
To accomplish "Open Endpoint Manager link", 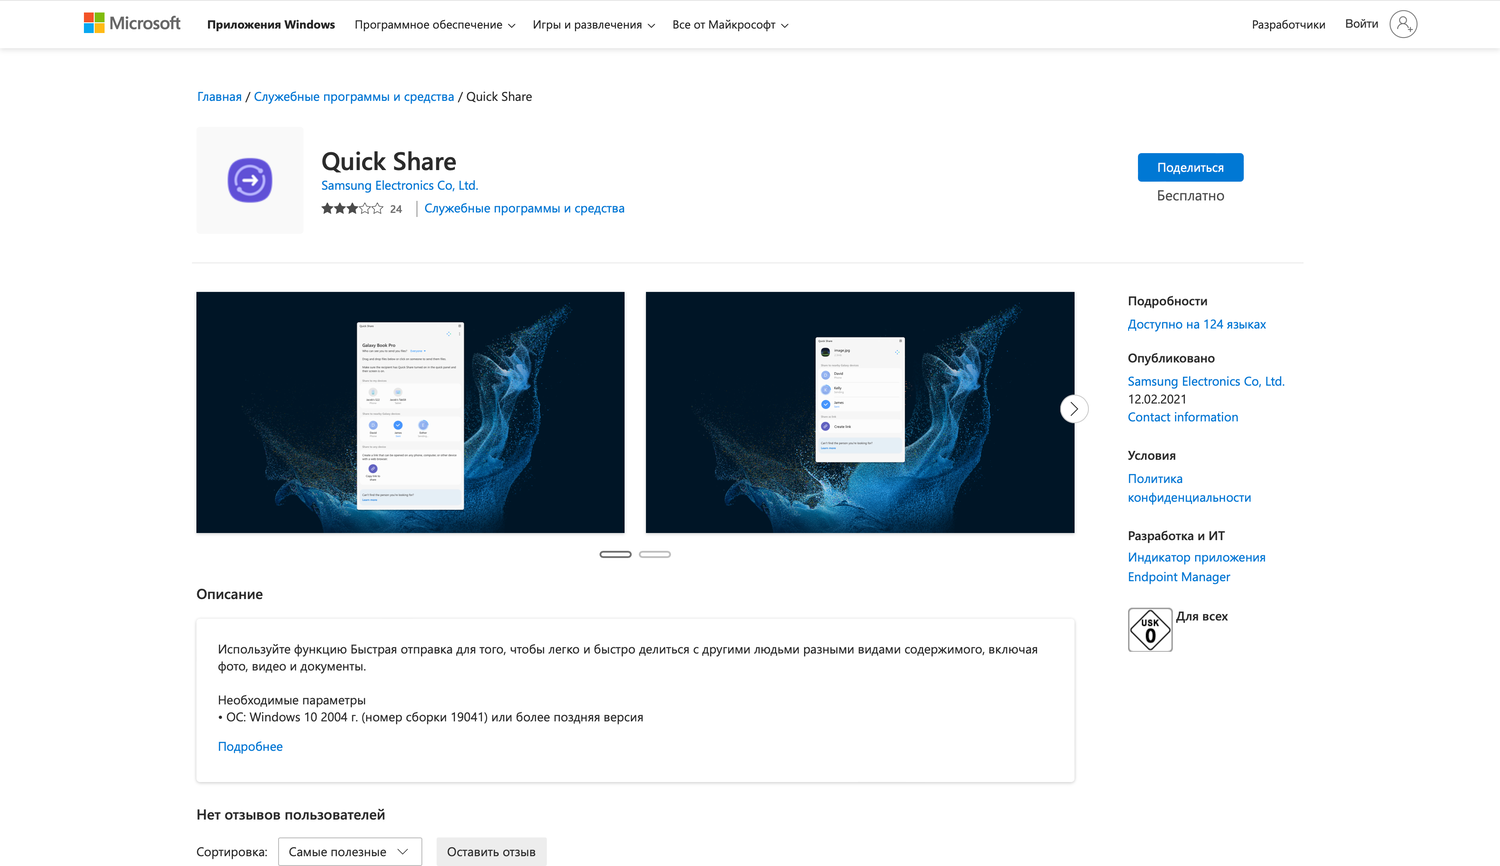I will [1179, 577].
